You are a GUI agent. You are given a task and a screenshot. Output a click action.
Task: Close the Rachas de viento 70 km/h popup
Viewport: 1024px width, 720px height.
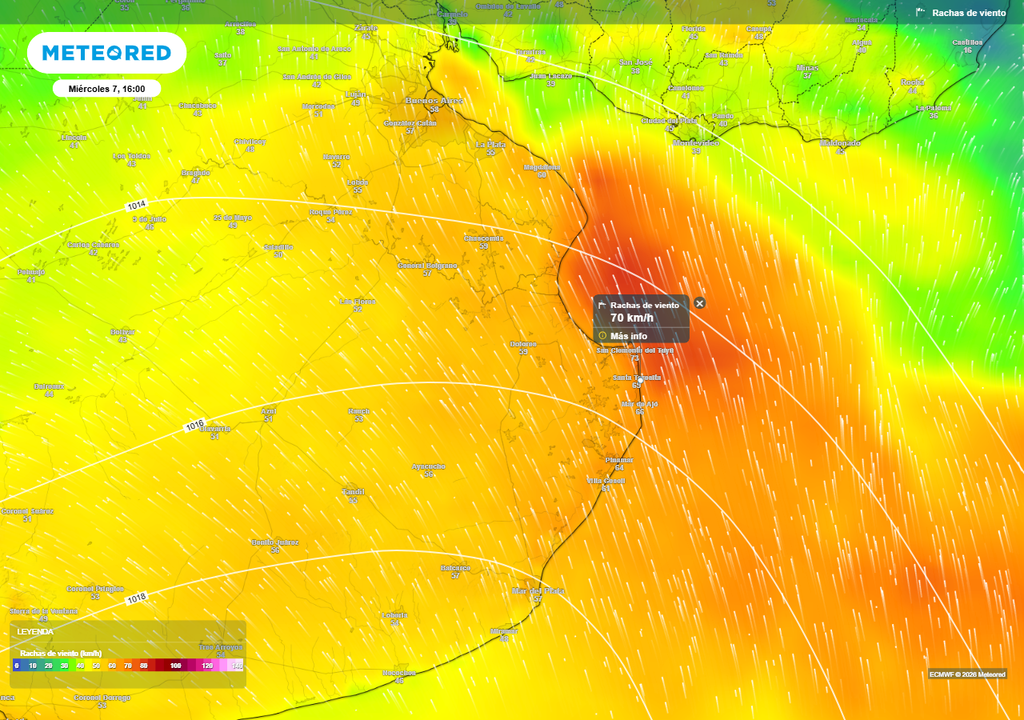700,303
